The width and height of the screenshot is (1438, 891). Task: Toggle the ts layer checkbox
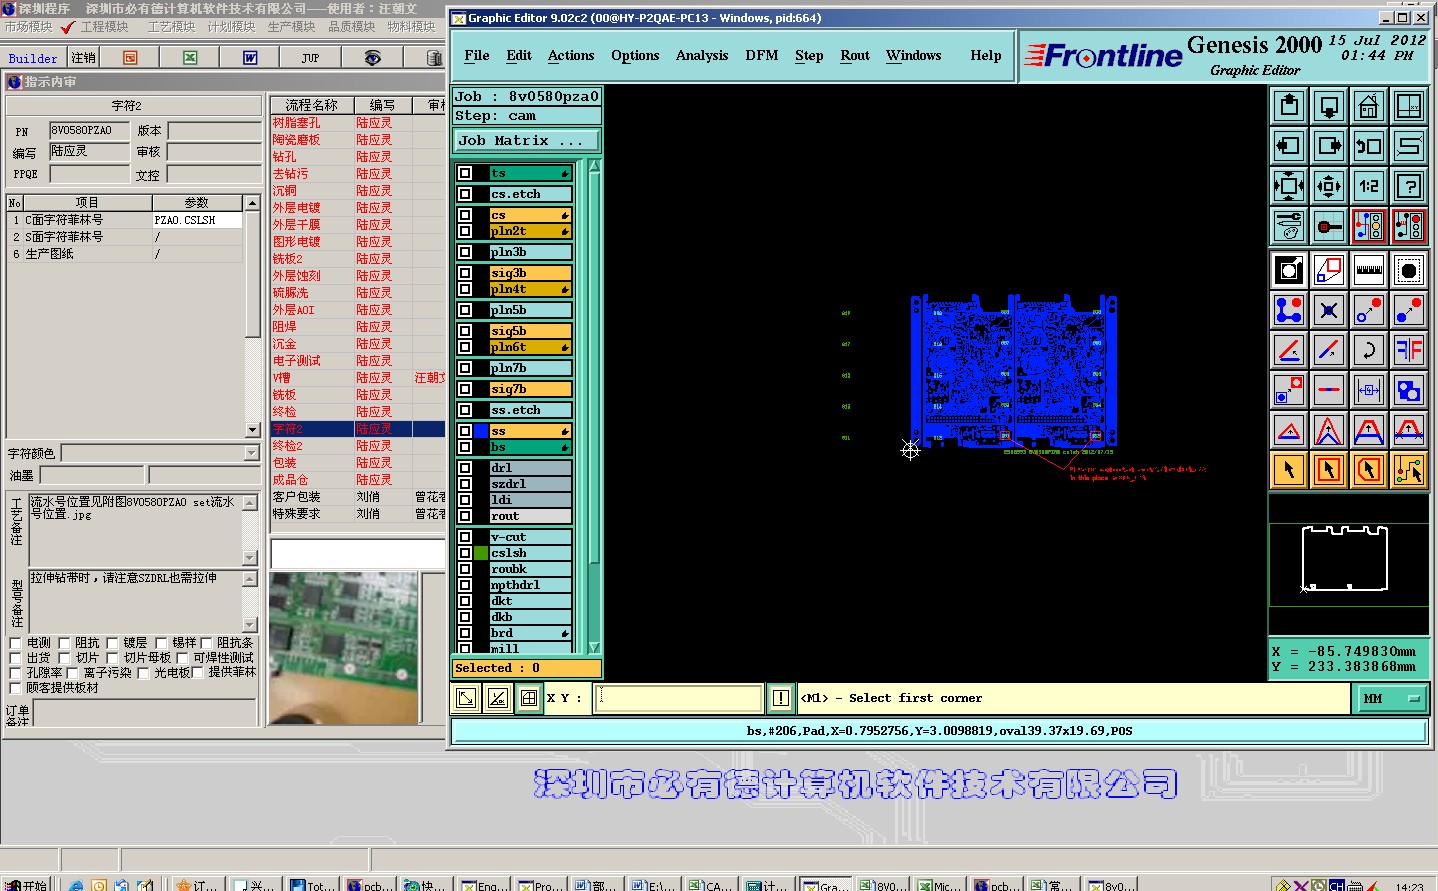click(465, 173)
